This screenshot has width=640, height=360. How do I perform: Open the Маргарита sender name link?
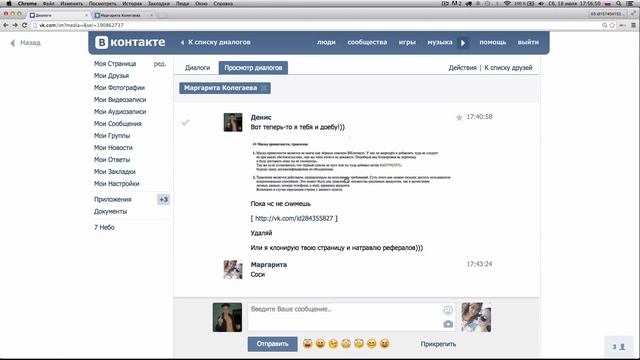269,264
